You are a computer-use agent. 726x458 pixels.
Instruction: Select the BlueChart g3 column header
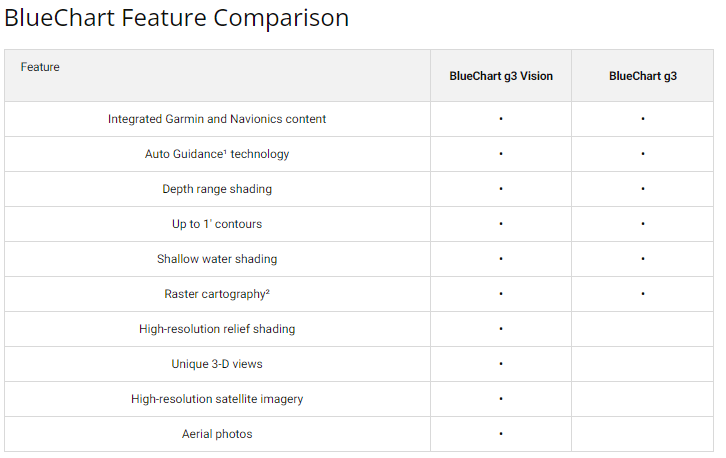tap(642, 76)
